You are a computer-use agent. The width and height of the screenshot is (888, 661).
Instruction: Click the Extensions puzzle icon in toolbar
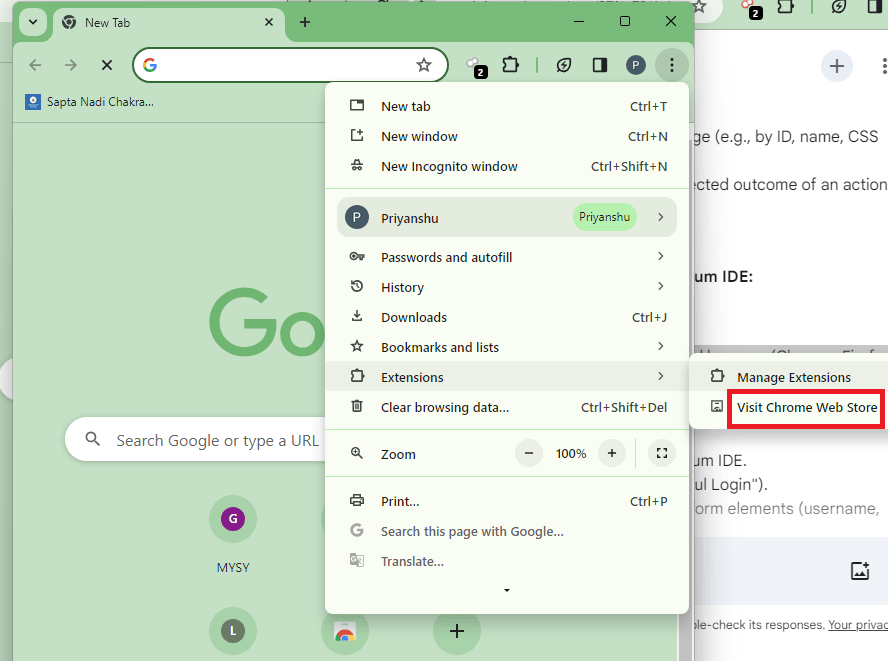(x=510, y=65)
